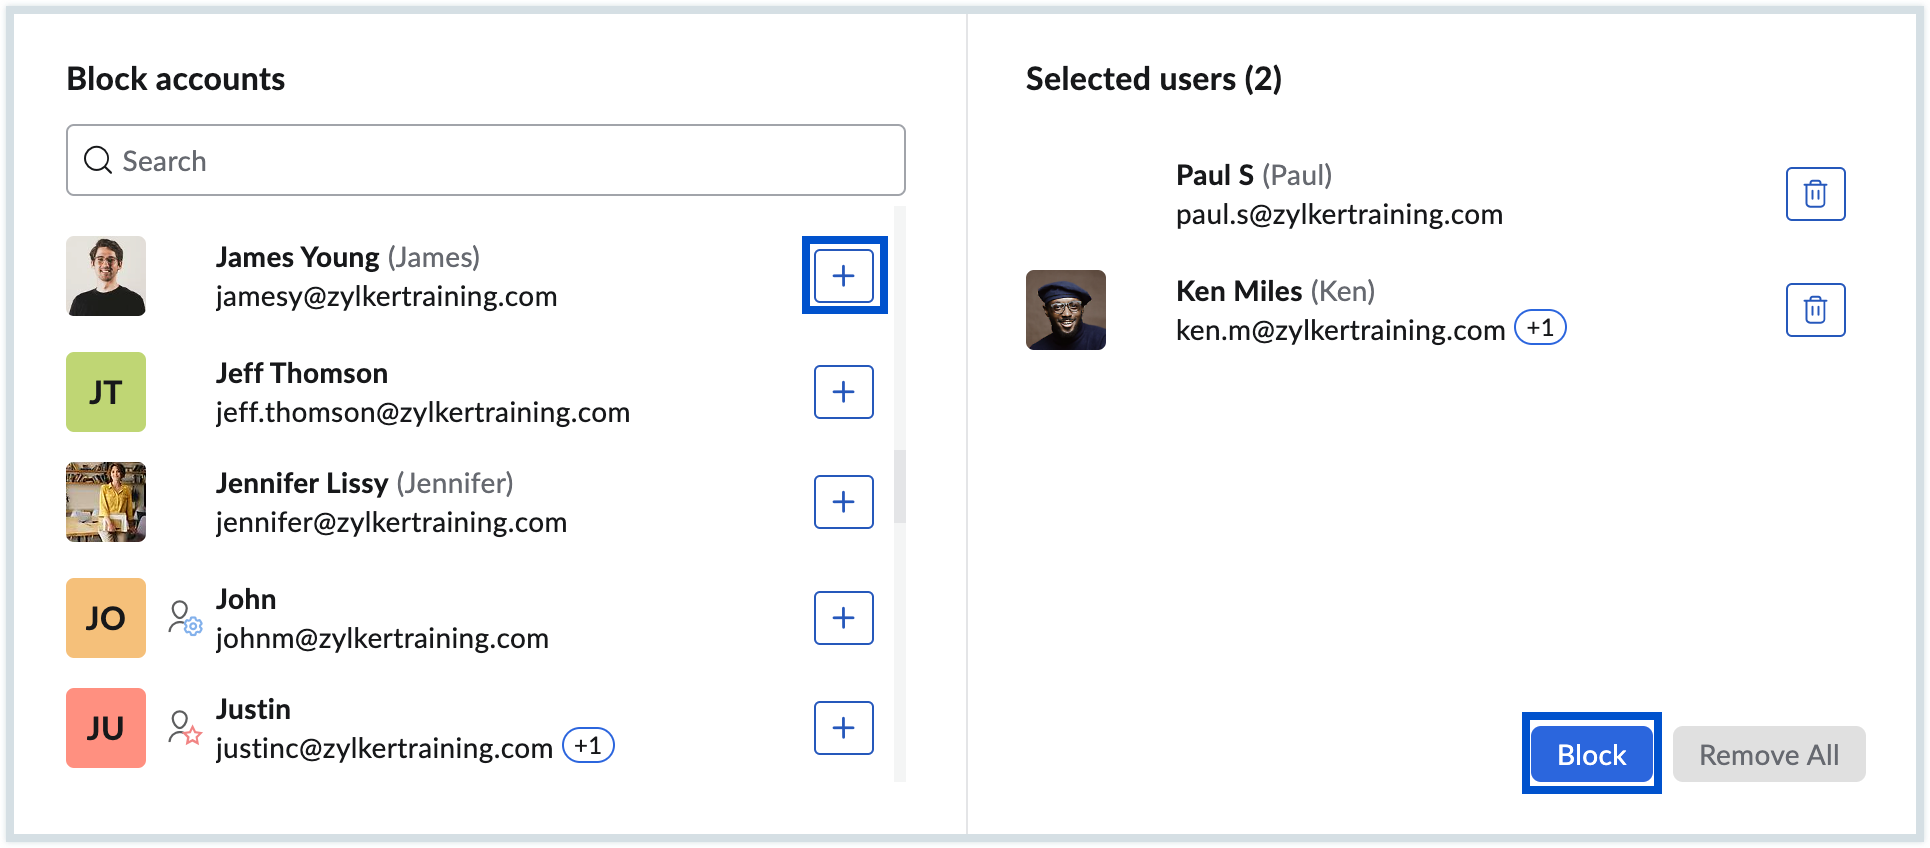Open James Young's profile photo
The height and width of the screenshot is (848, 1930).
tap(105, 276)
